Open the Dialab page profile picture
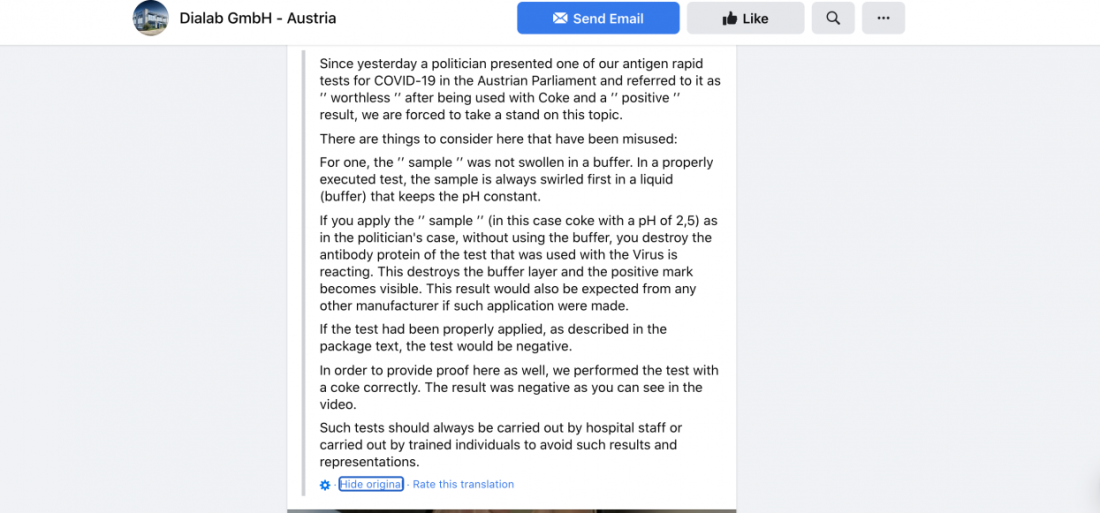The height and width of the screenshot is (513, 1100). (x=151, y=18)
